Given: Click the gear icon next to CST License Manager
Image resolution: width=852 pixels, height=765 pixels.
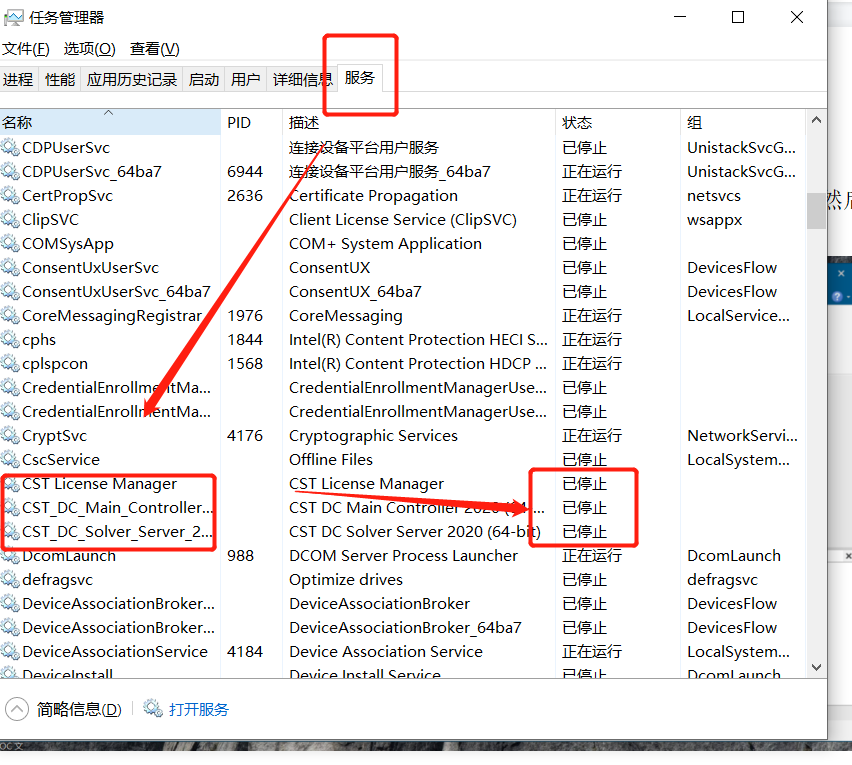Looking at the screenshot, I should coord(12,483).
